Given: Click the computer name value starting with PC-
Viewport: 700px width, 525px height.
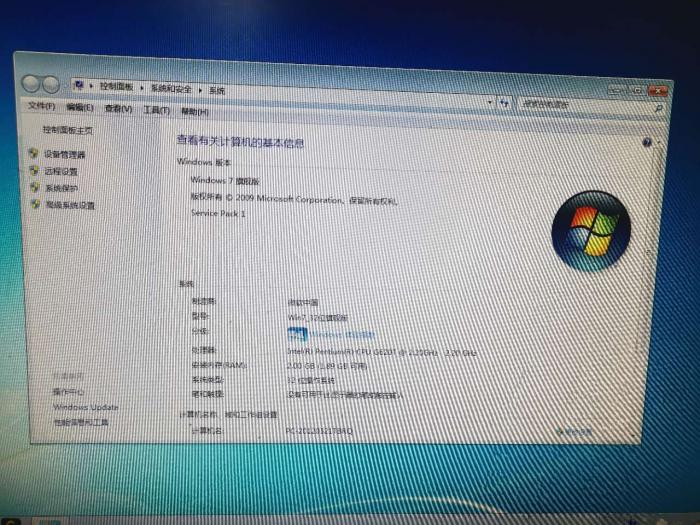Looking at the screenshot, I should pyautogui.click(x=319, y=430).
